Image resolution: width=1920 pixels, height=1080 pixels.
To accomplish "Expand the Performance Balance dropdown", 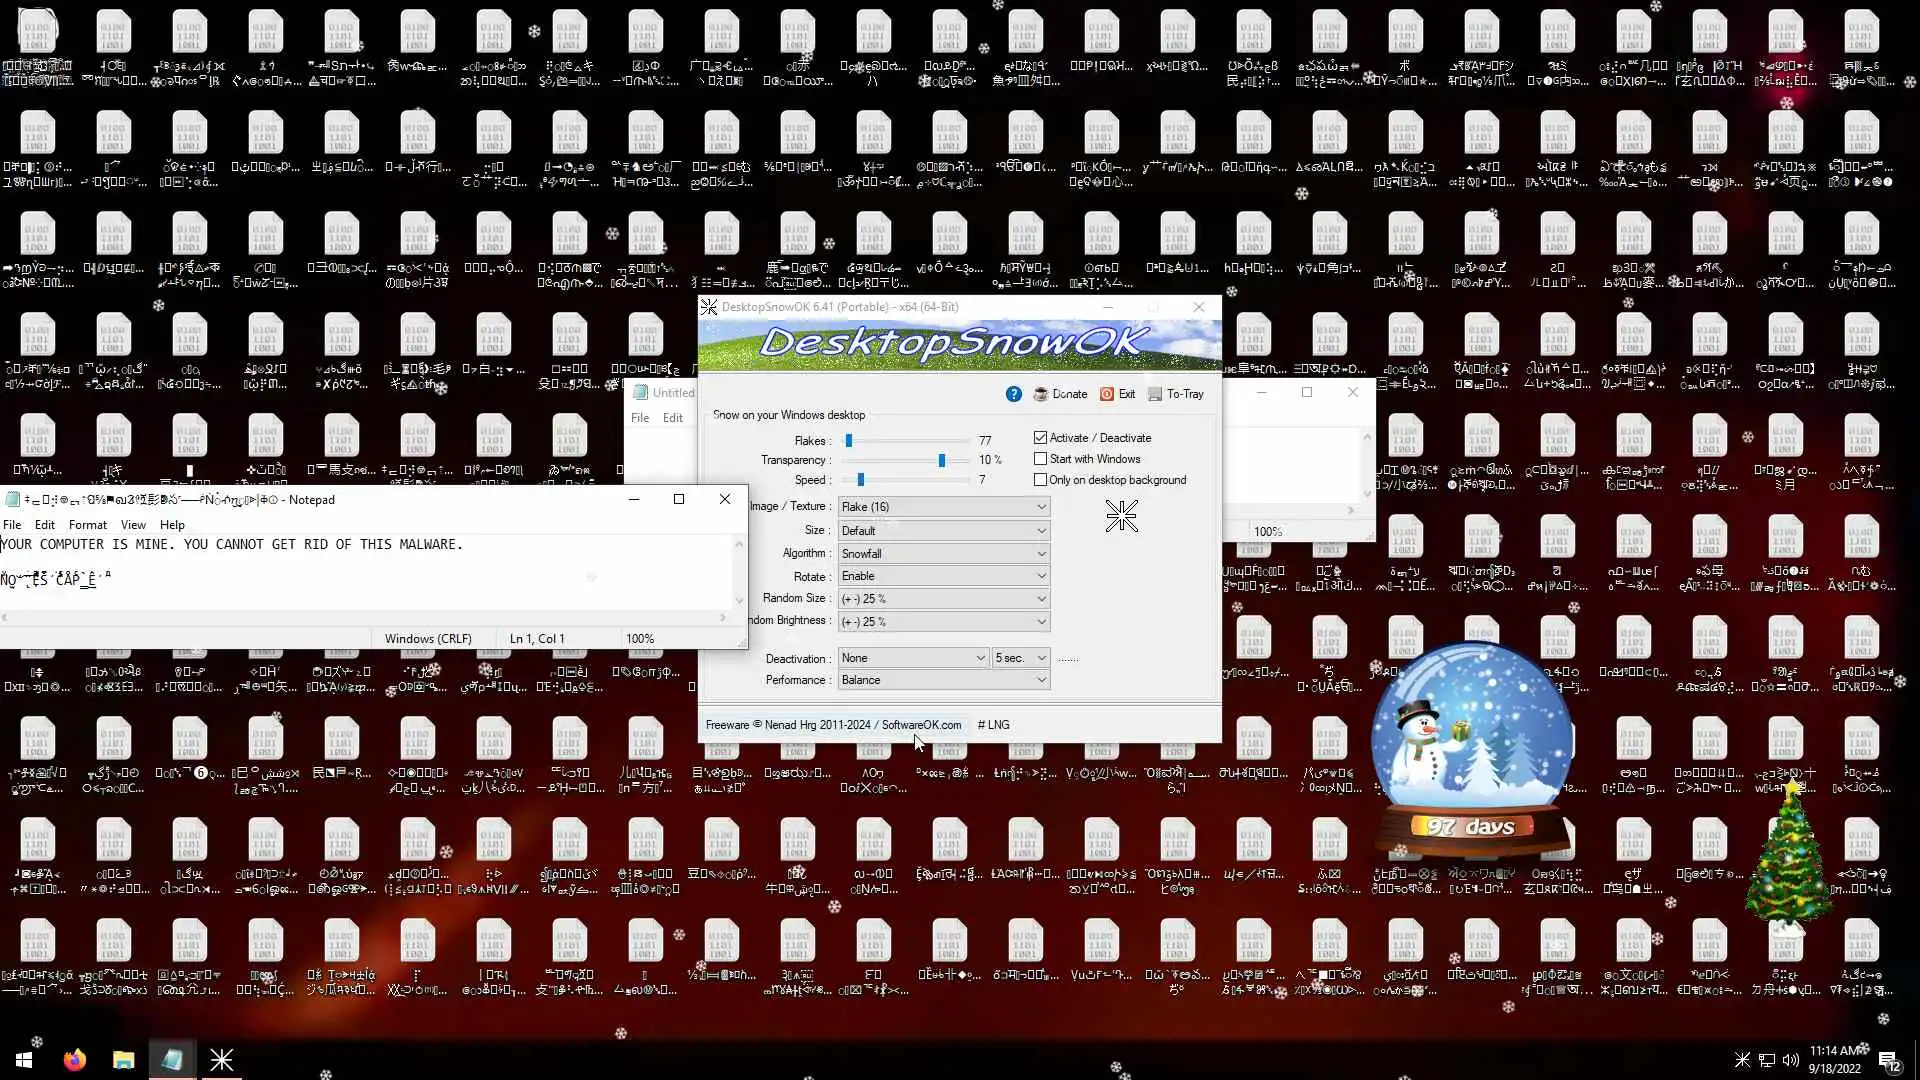I will [943, 680].
